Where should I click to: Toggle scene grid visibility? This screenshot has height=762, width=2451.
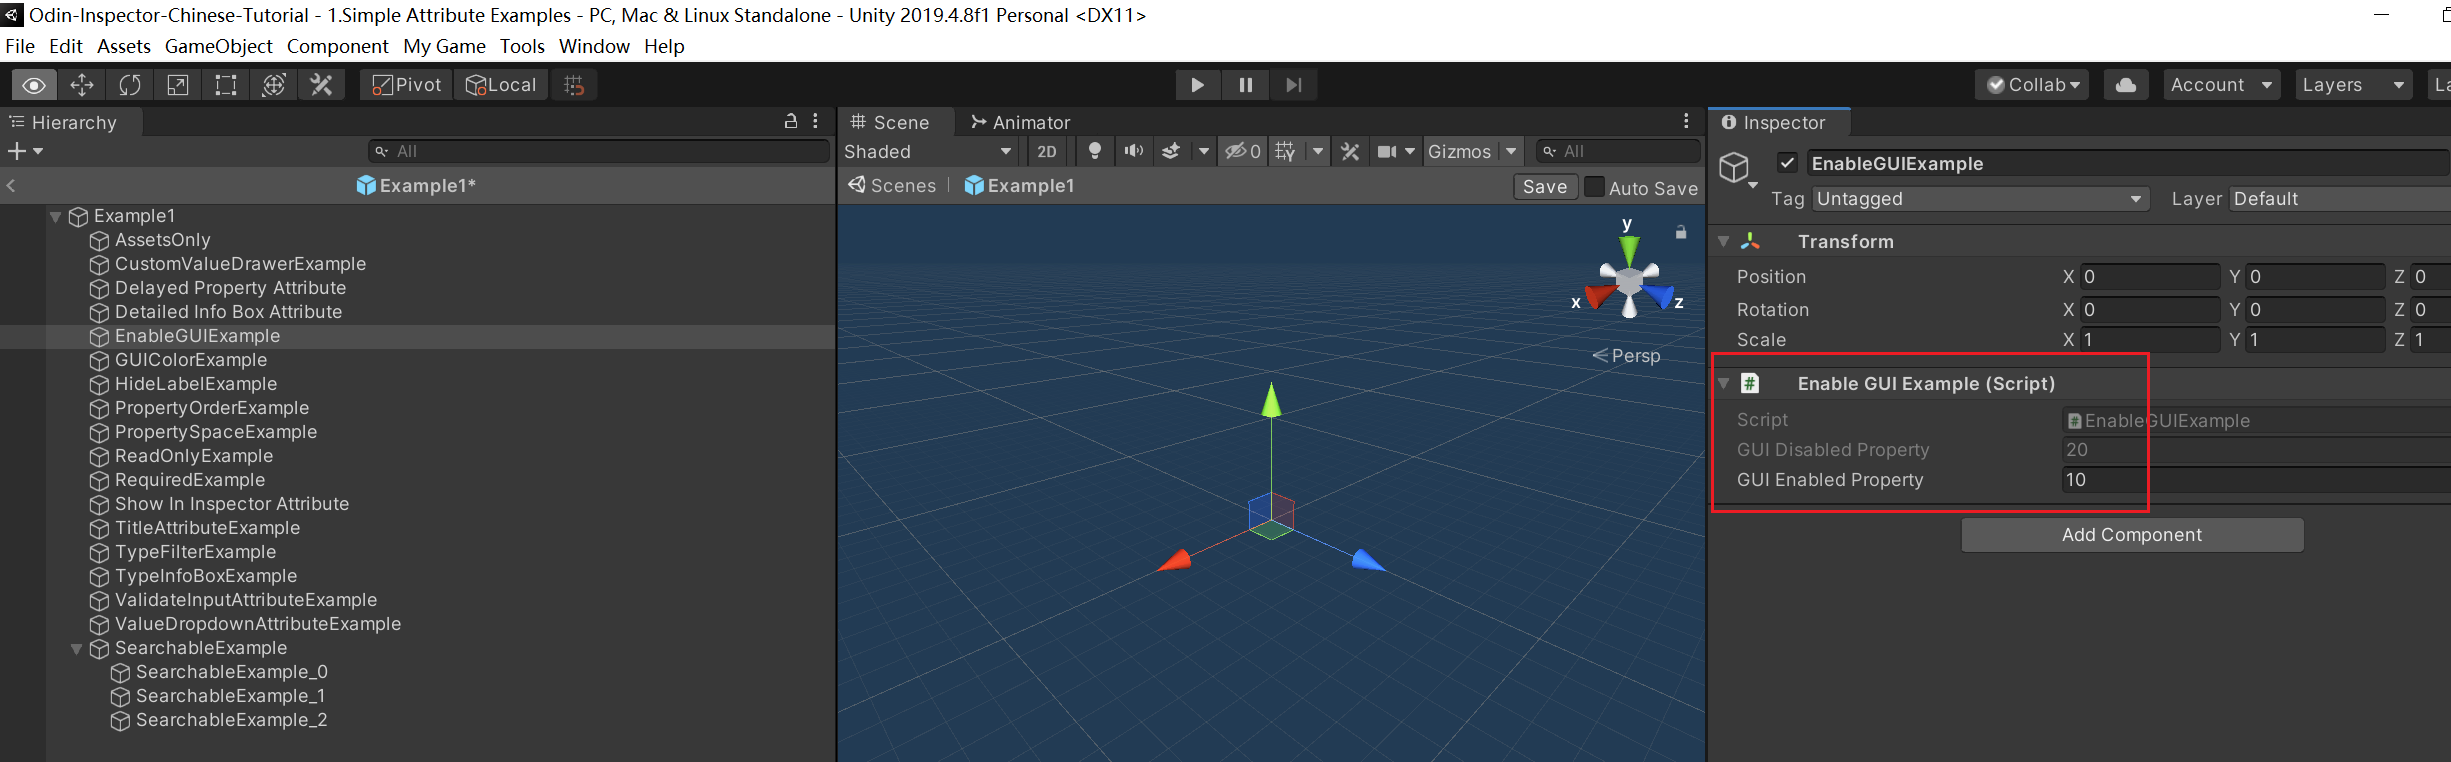point(1286,151)
